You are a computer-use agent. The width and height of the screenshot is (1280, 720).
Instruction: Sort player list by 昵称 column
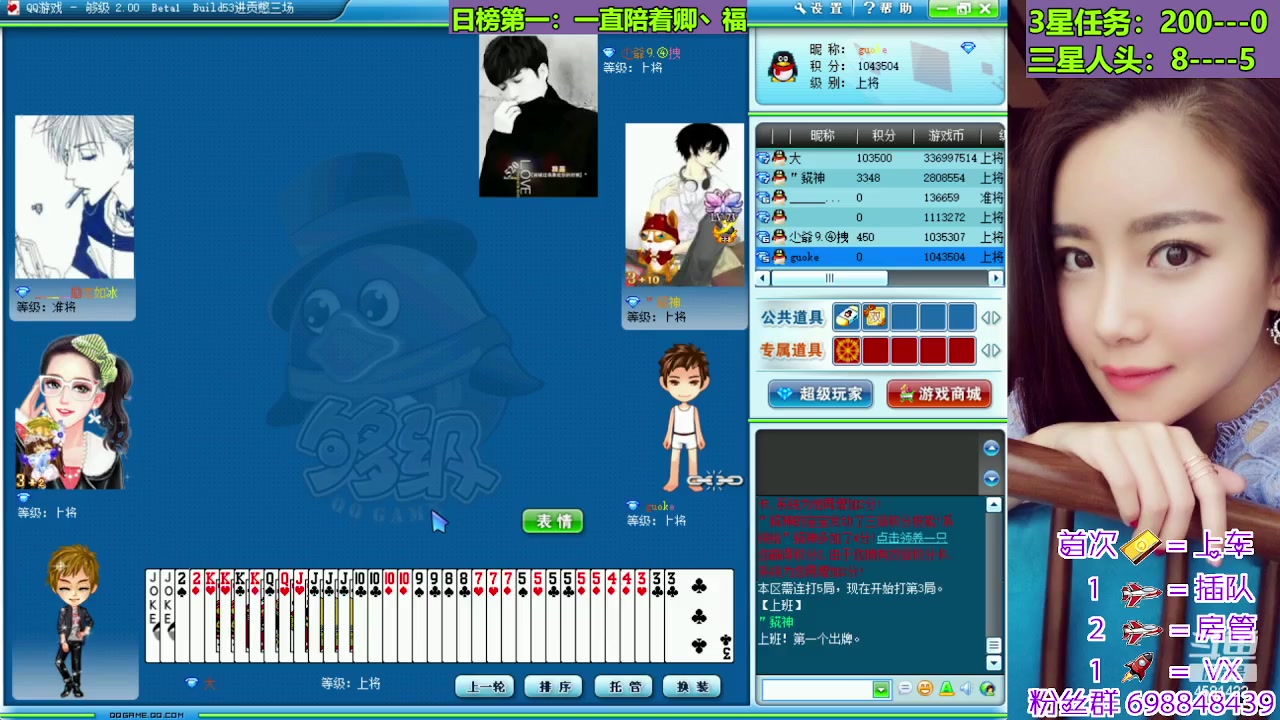(x=822, y=136)
